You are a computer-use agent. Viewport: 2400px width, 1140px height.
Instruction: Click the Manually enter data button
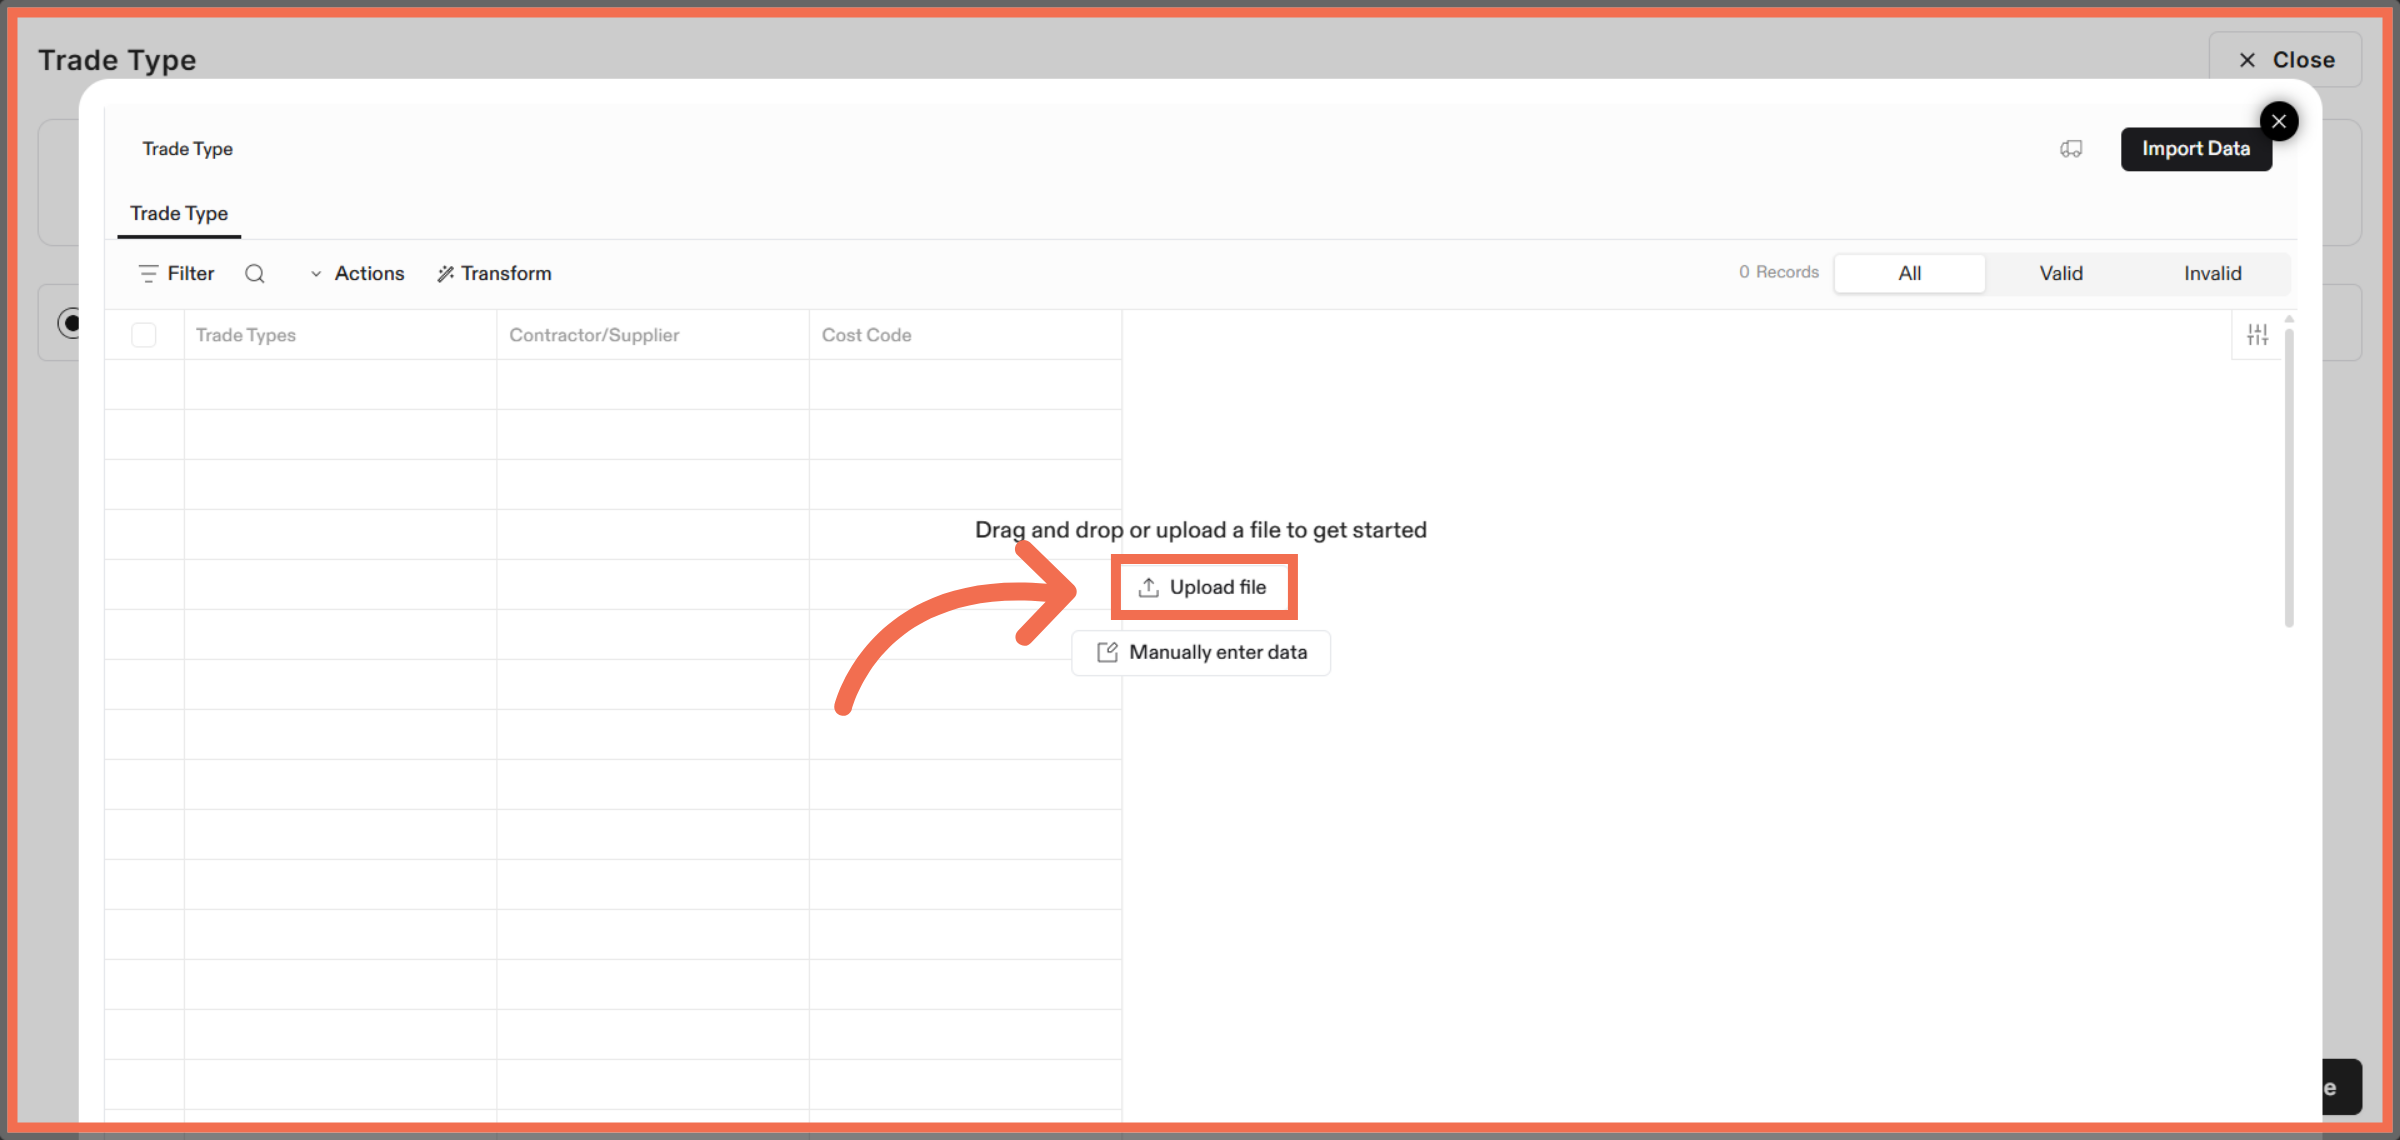click(x=1201, y=652)
